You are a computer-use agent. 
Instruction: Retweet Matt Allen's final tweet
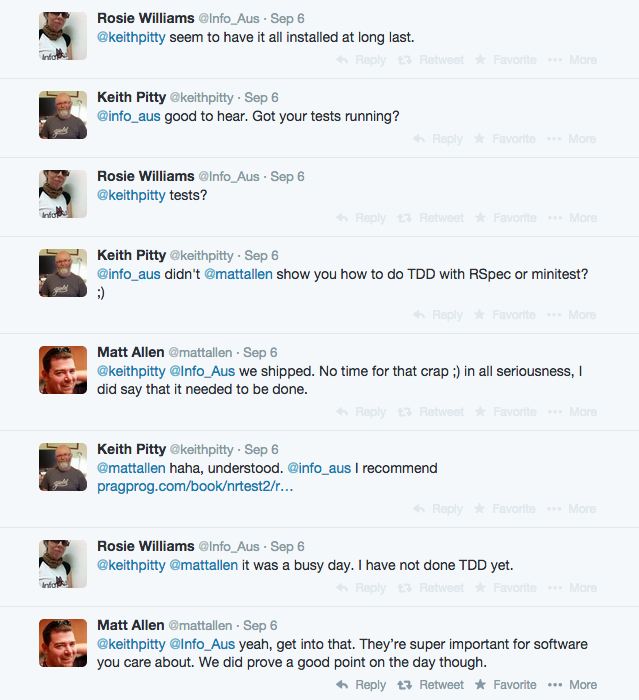pos(430,685)
